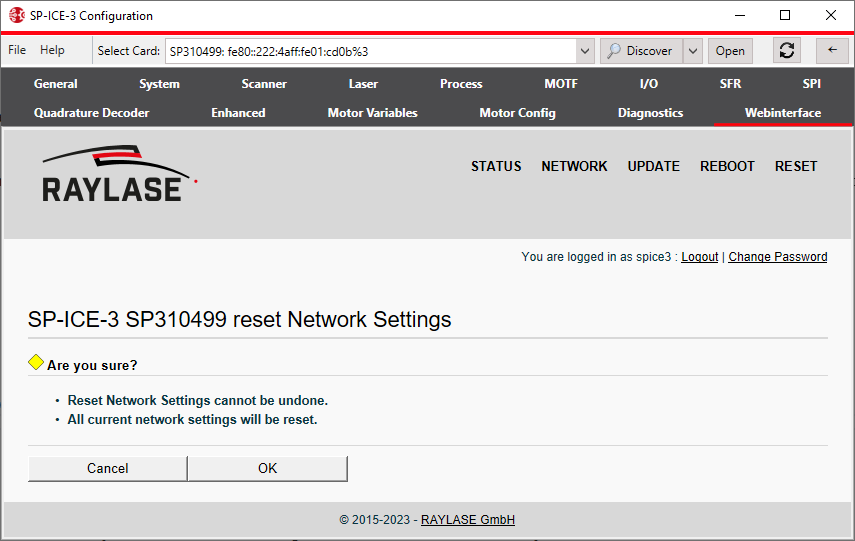Open the Enhanced tab
The width and height of the screenshot is (855, 541).
click(x=238, y=113)
